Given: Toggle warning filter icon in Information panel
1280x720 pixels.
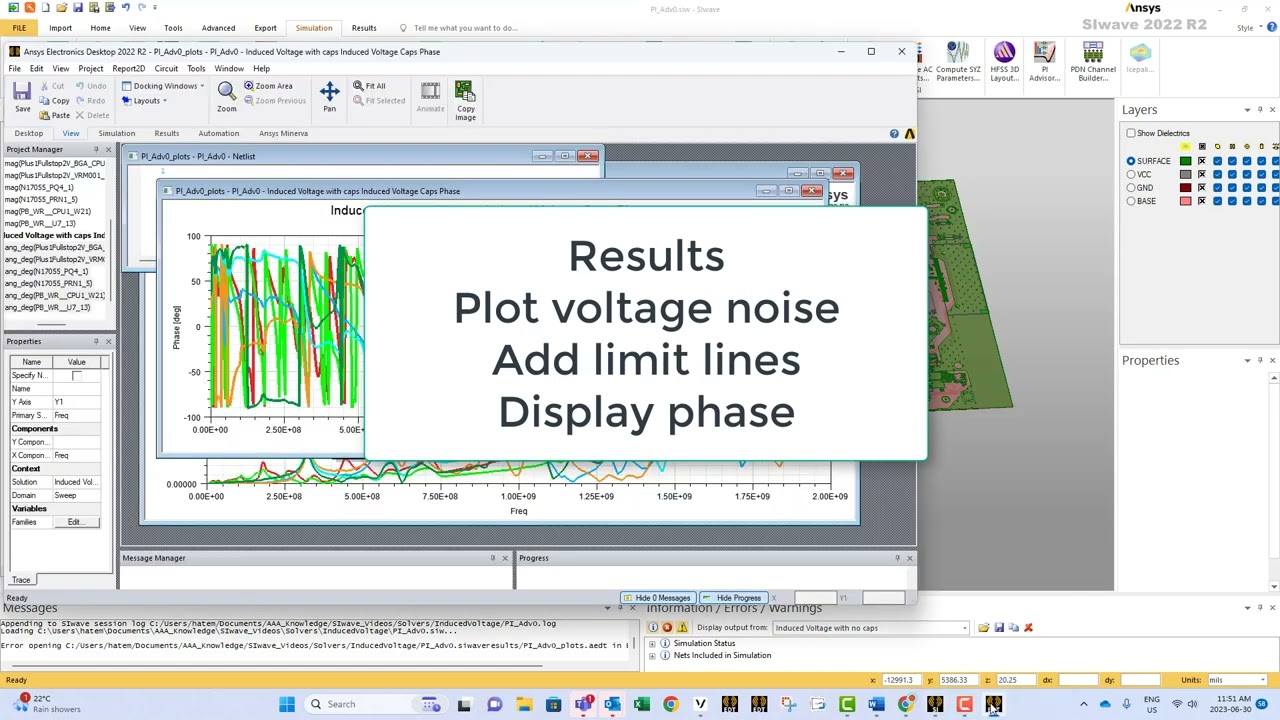Looking at the screenshot, I should click(682, 628).
